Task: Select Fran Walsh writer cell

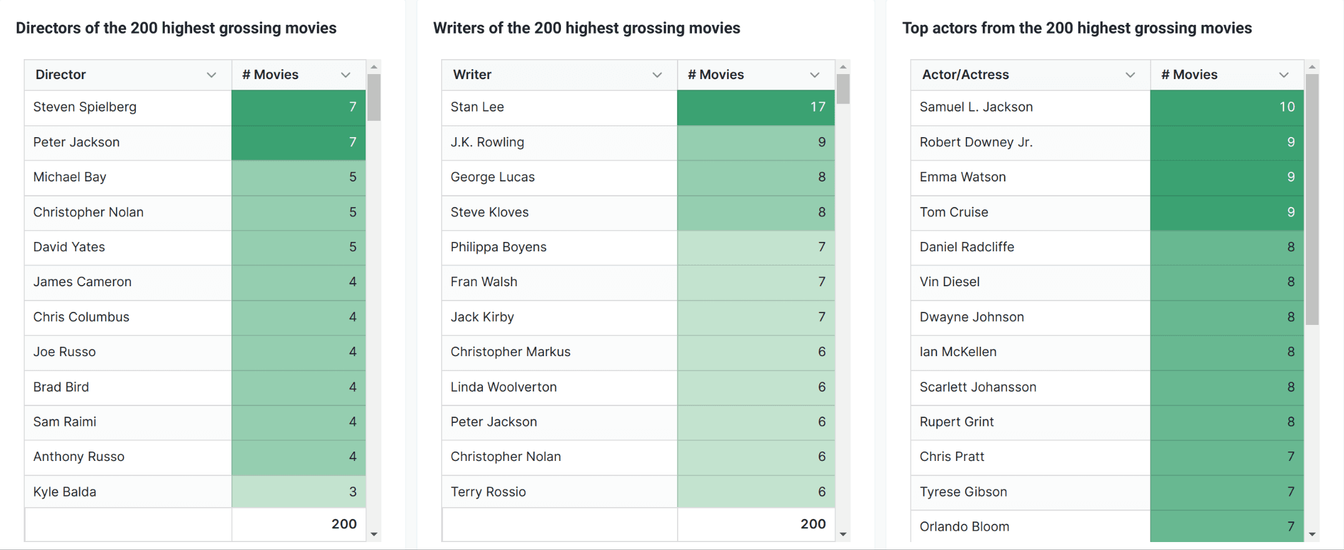Action: pyautogui.click(x=560, y=282)
